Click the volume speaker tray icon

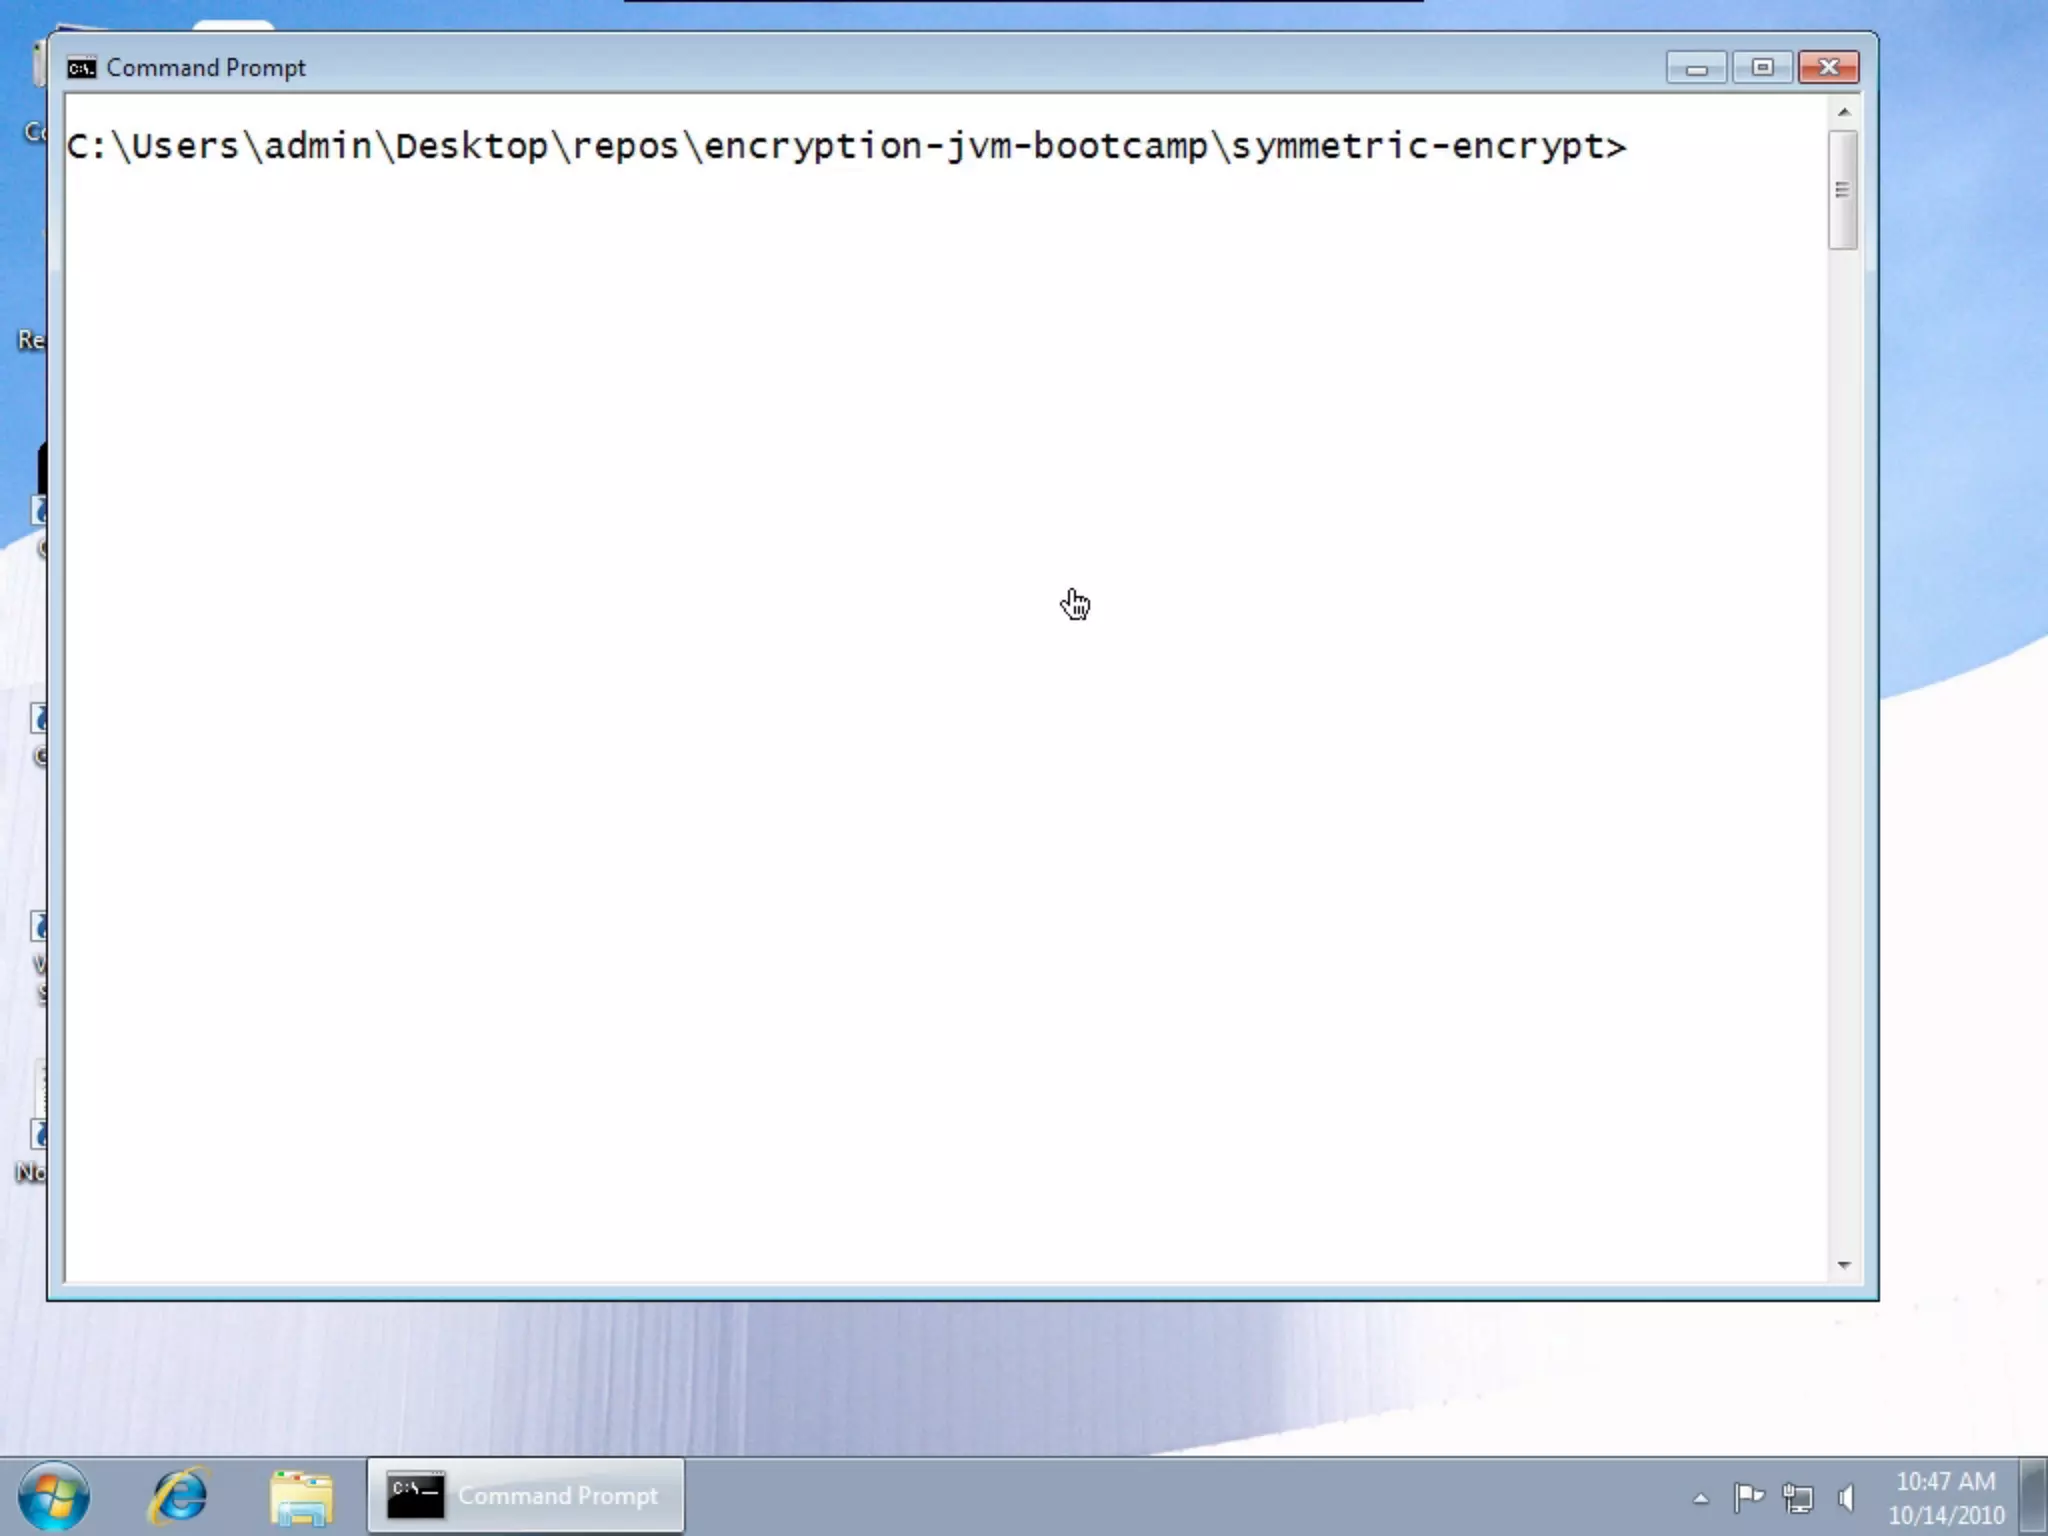click(x=1846, y=1497)
